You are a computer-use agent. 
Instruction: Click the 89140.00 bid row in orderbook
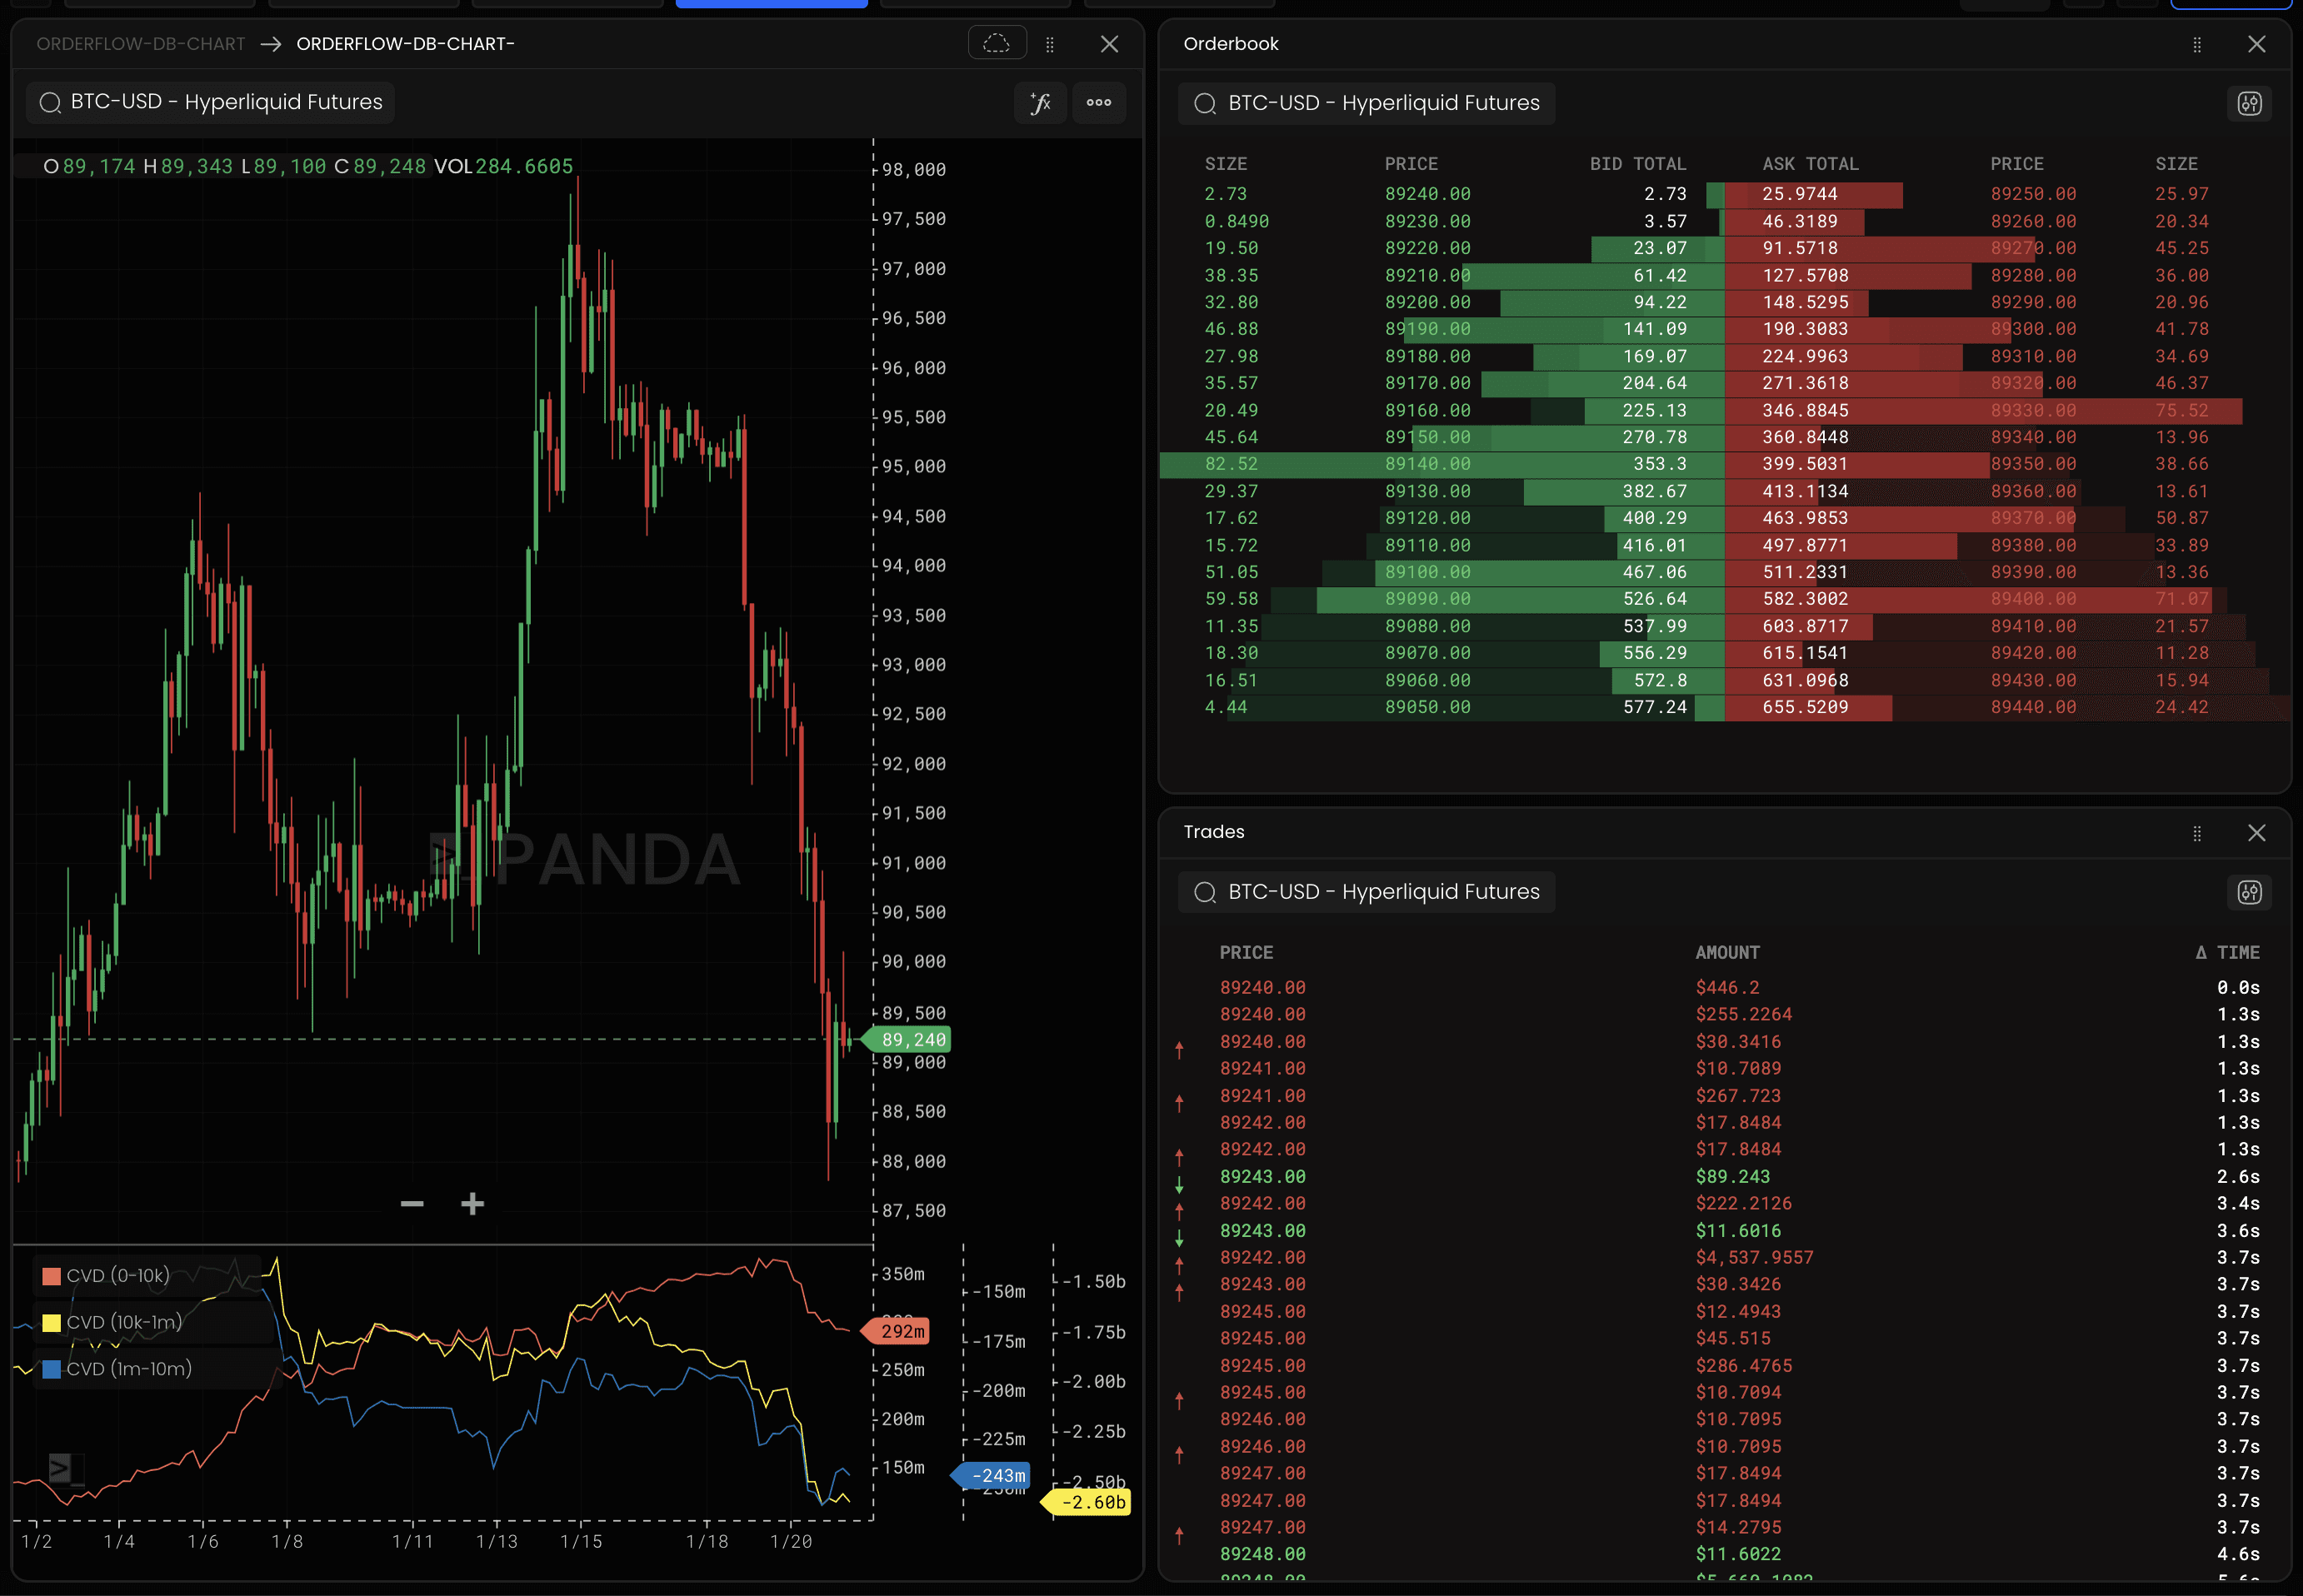[x=1427, y=464]
